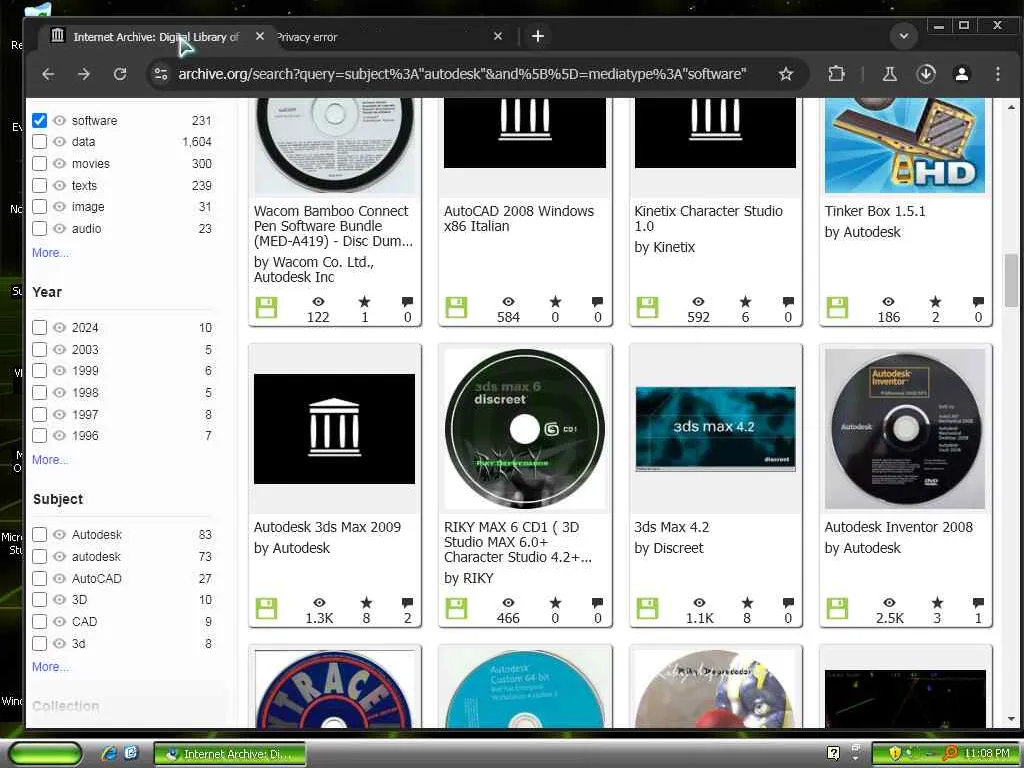Click the 3ds max 6 discreet disc thumbnail

point(525,428)
